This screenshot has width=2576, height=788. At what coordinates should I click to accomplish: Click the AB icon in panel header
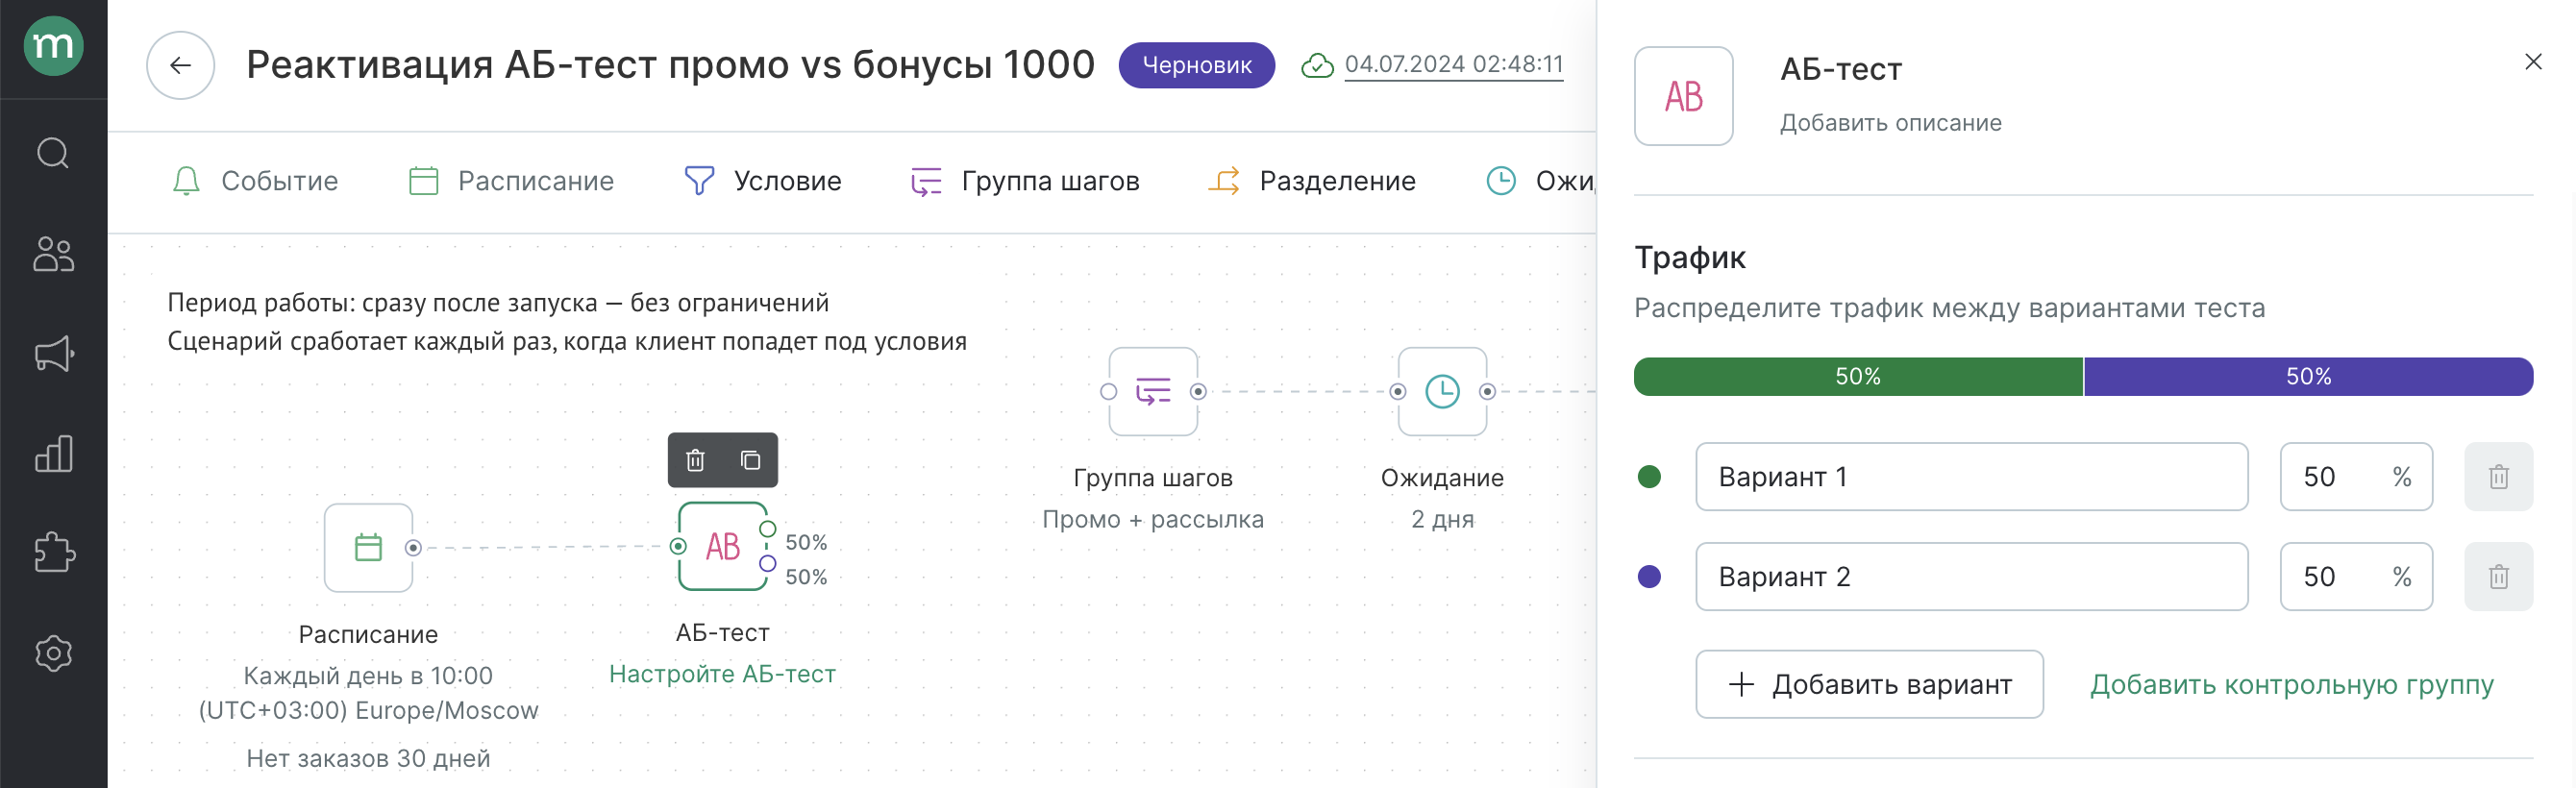click(1683, 96)
